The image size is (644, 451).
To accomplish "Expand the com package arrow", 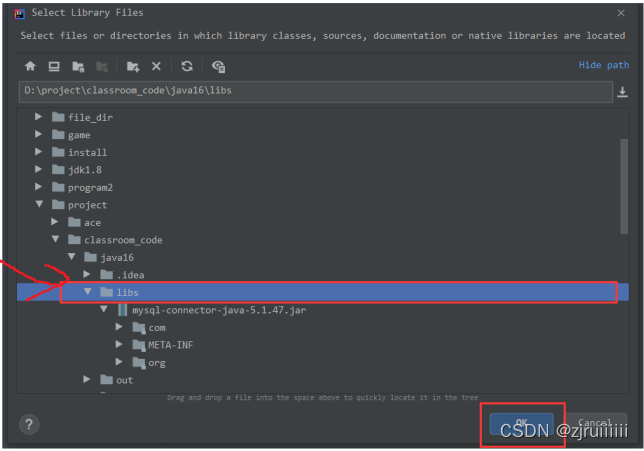I will [119, 327].
